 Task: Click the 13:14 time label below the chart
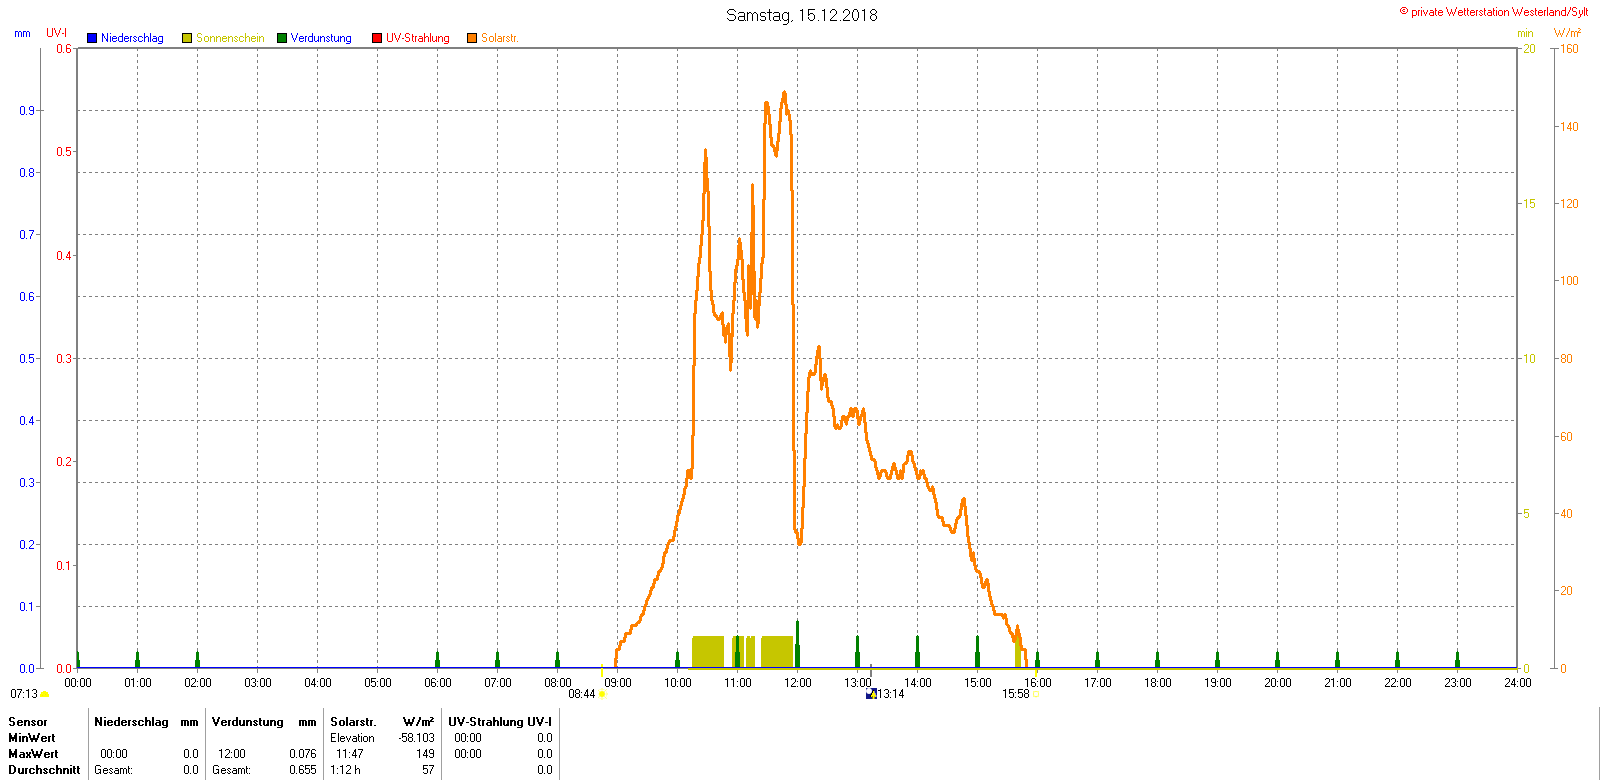891,694
